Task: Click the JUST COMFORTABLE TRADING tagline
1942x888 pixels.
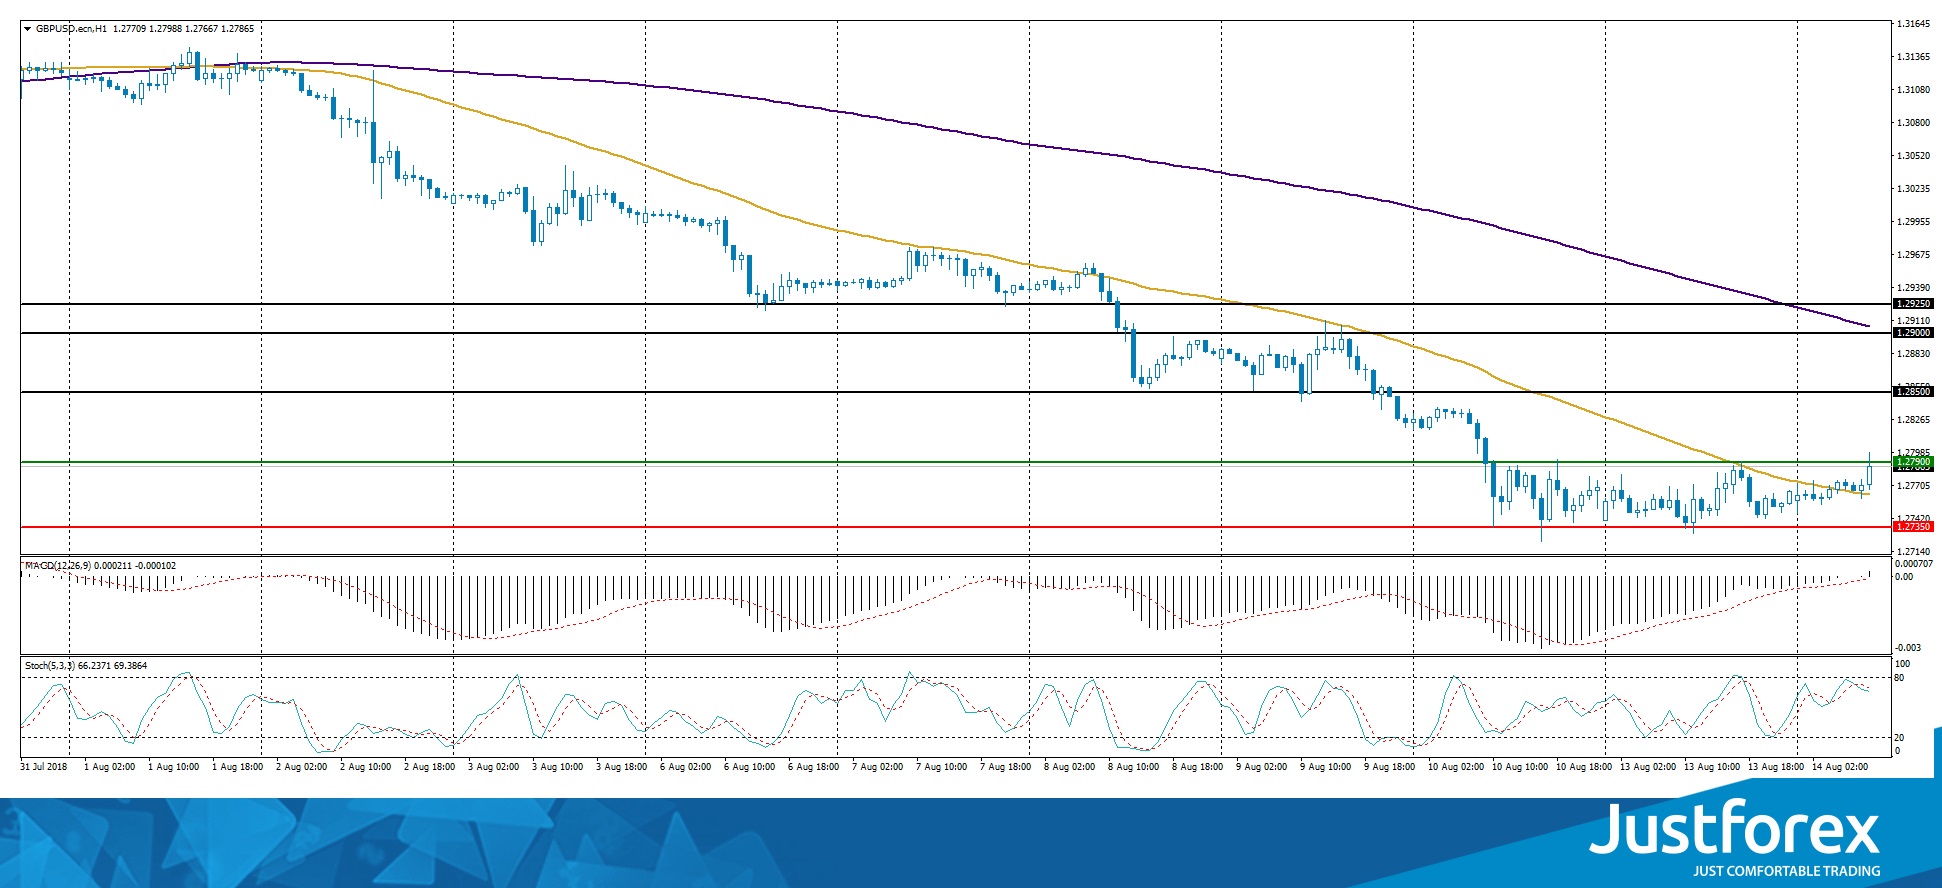Action: pos(1786,871)
